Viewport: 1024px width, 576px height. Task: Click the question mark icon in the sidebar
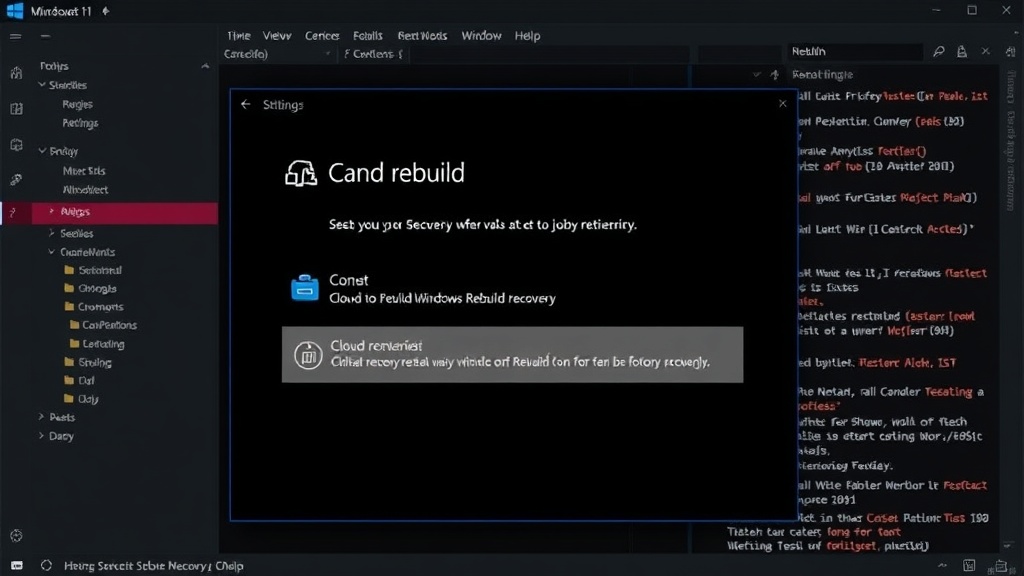pyautogui.click(x=12, y=213)
